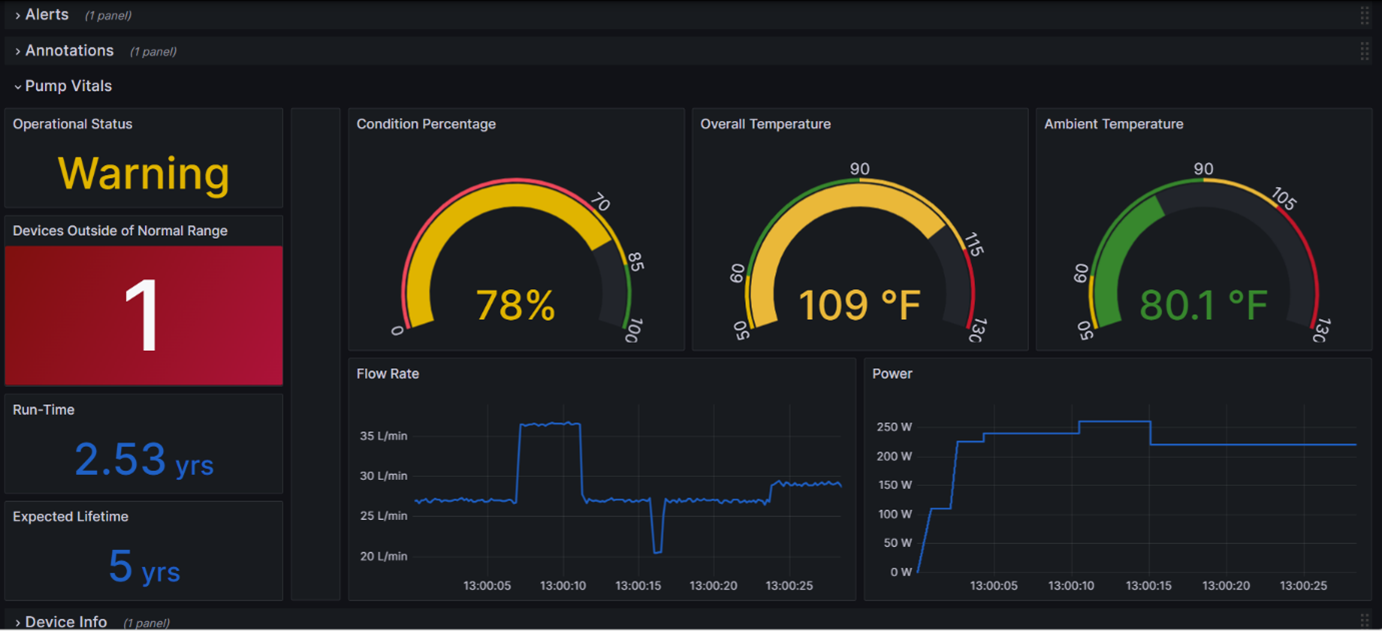
Task: Click the drag handle on the Annotations row
Action: [x=1364, y=51]
